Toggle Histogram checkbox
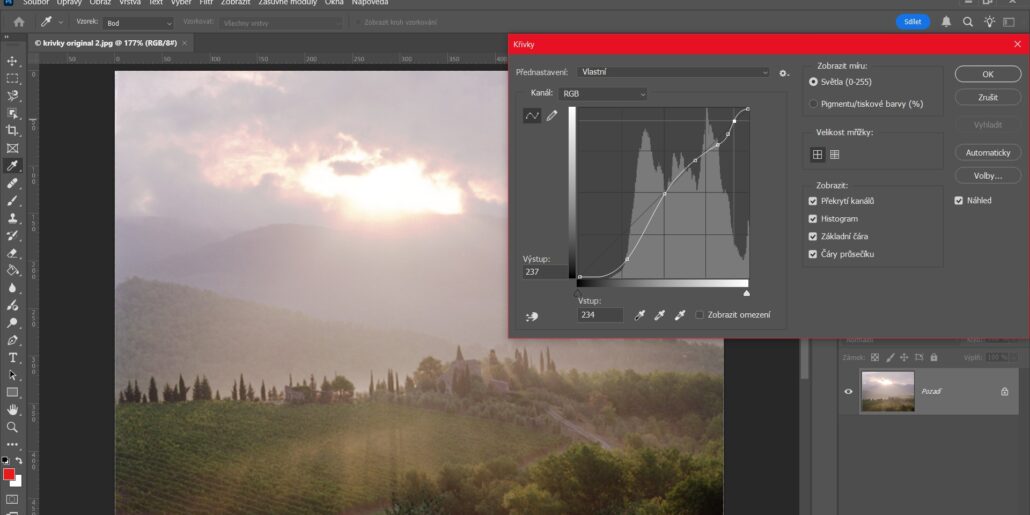 [813, 219]
